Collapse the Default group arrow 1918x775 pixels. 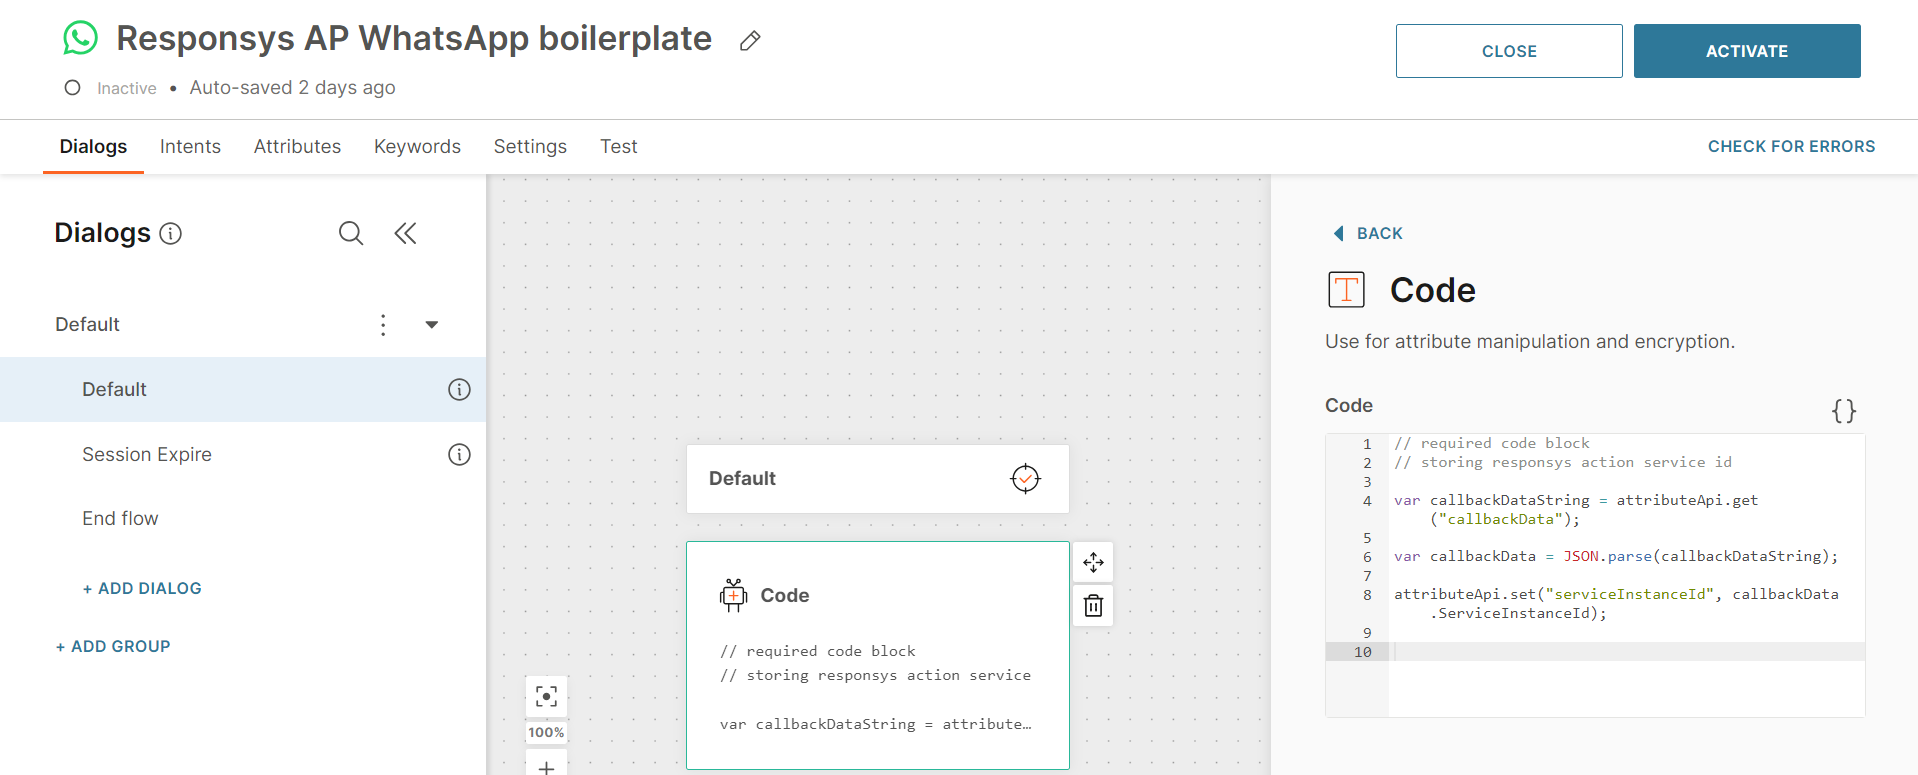[432, 325]
